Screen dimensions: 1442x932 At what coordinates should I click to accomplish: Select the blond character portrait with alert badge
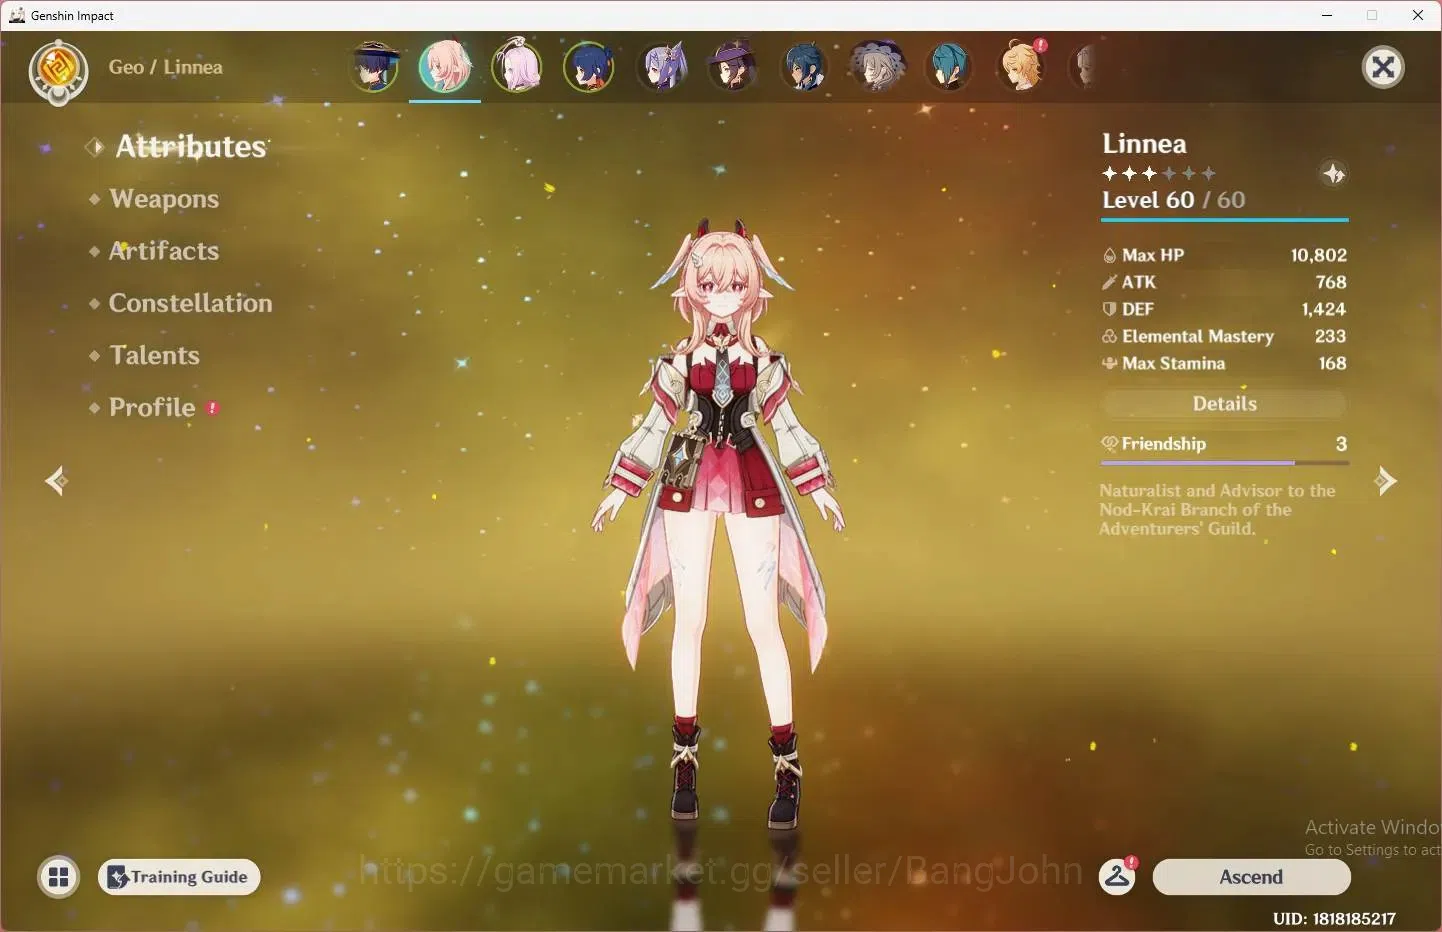tap(1021, 67)
